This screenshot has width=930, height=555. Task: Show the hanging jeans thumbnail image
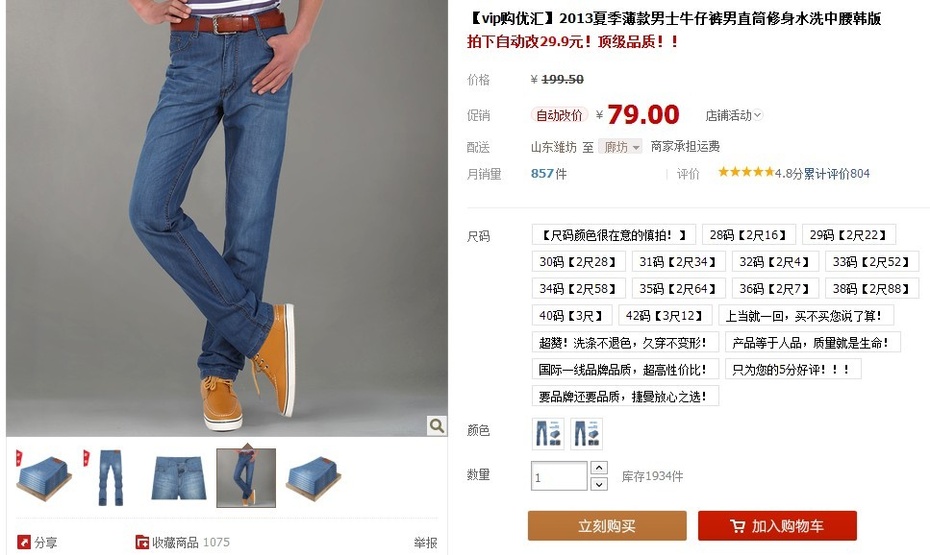pos(111,478)
